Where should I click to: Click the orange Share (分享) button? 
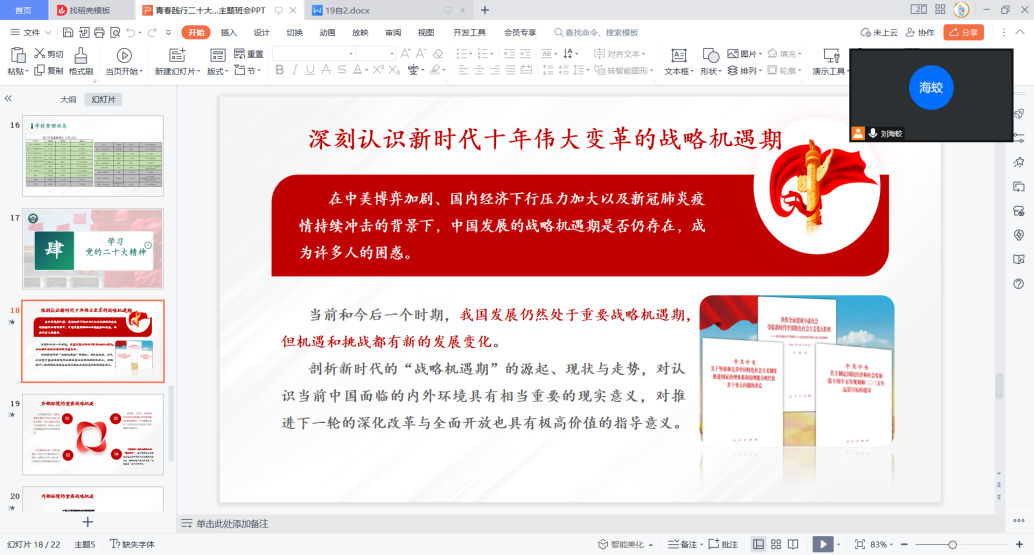tap(964, 32)
